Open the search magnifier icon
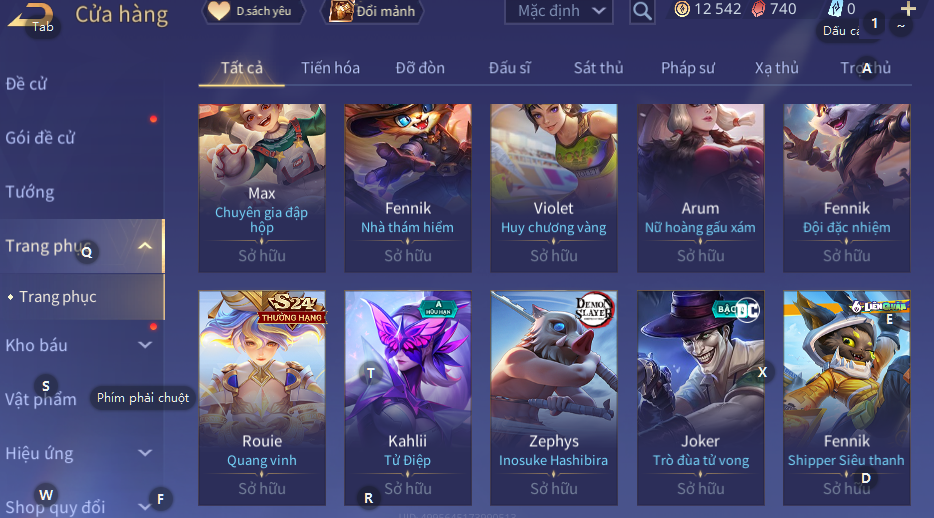This screenshot has height=518, width=934. coord(642,11)
